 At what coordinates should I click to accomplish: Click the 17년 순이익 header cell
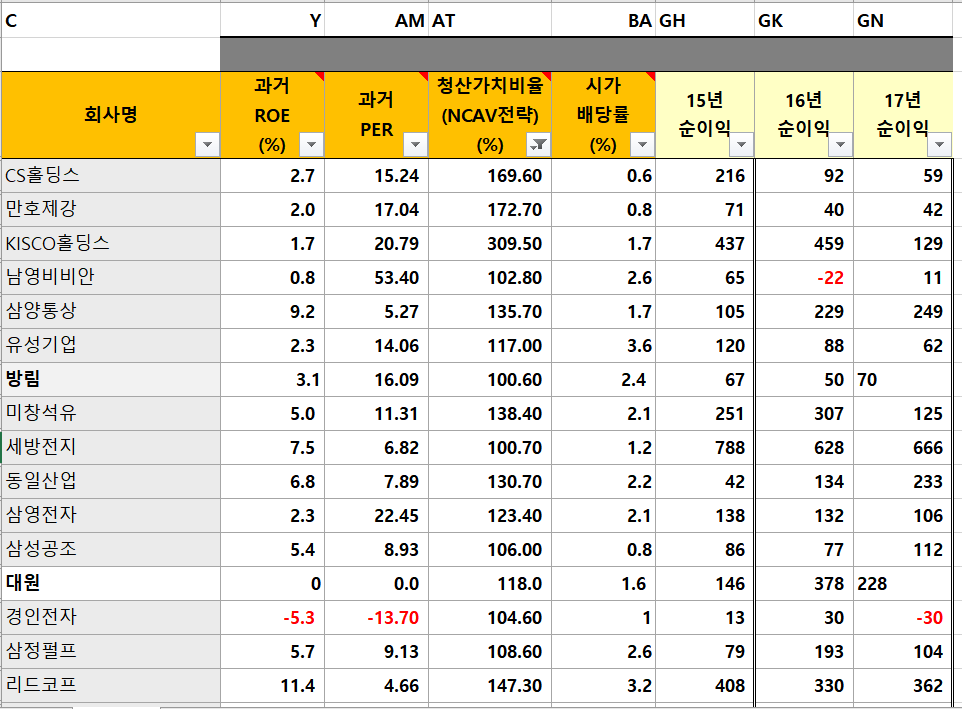(x=903, y=115)
